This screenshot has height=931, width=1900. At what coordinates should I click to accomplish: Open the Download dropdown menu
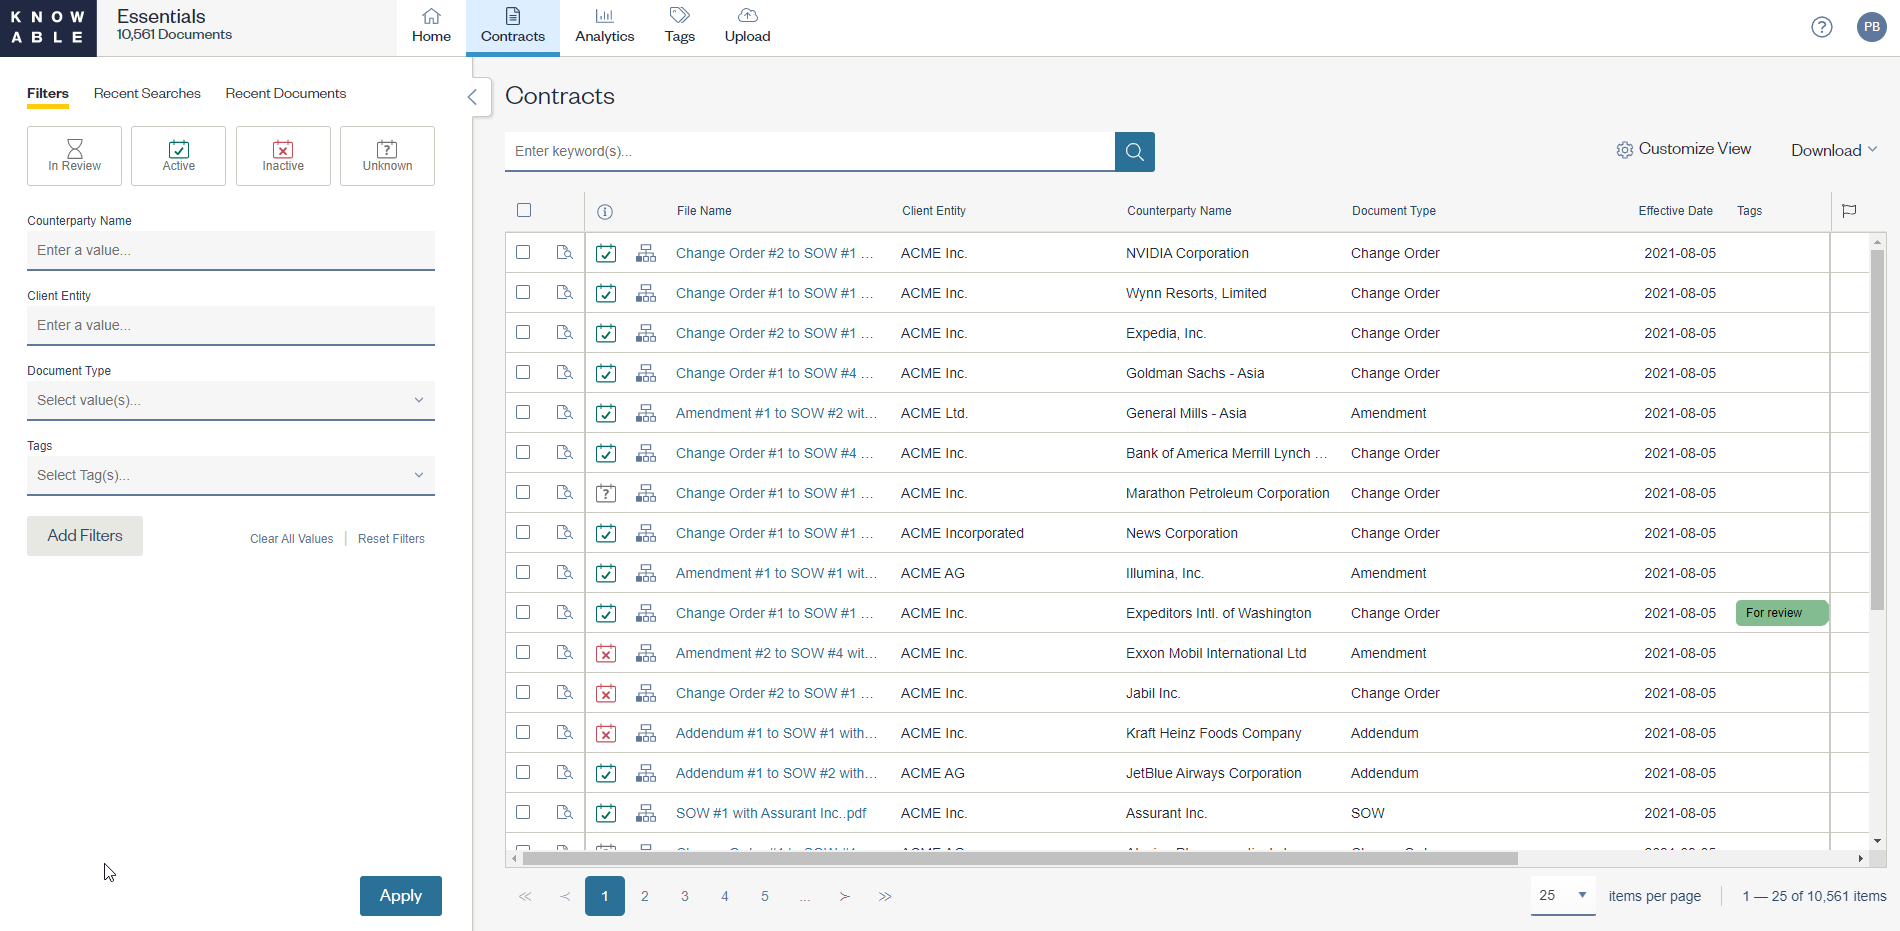pyautogui.click(x=1833, y=150)
